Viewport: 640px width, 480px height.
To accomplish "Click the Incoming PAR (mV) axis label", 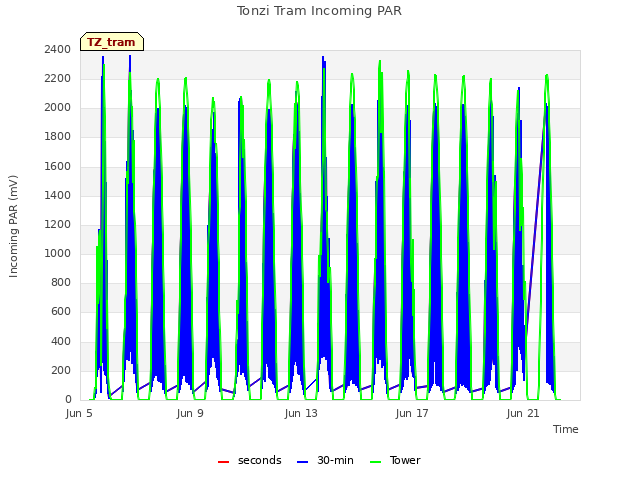I will click(13, 227).
